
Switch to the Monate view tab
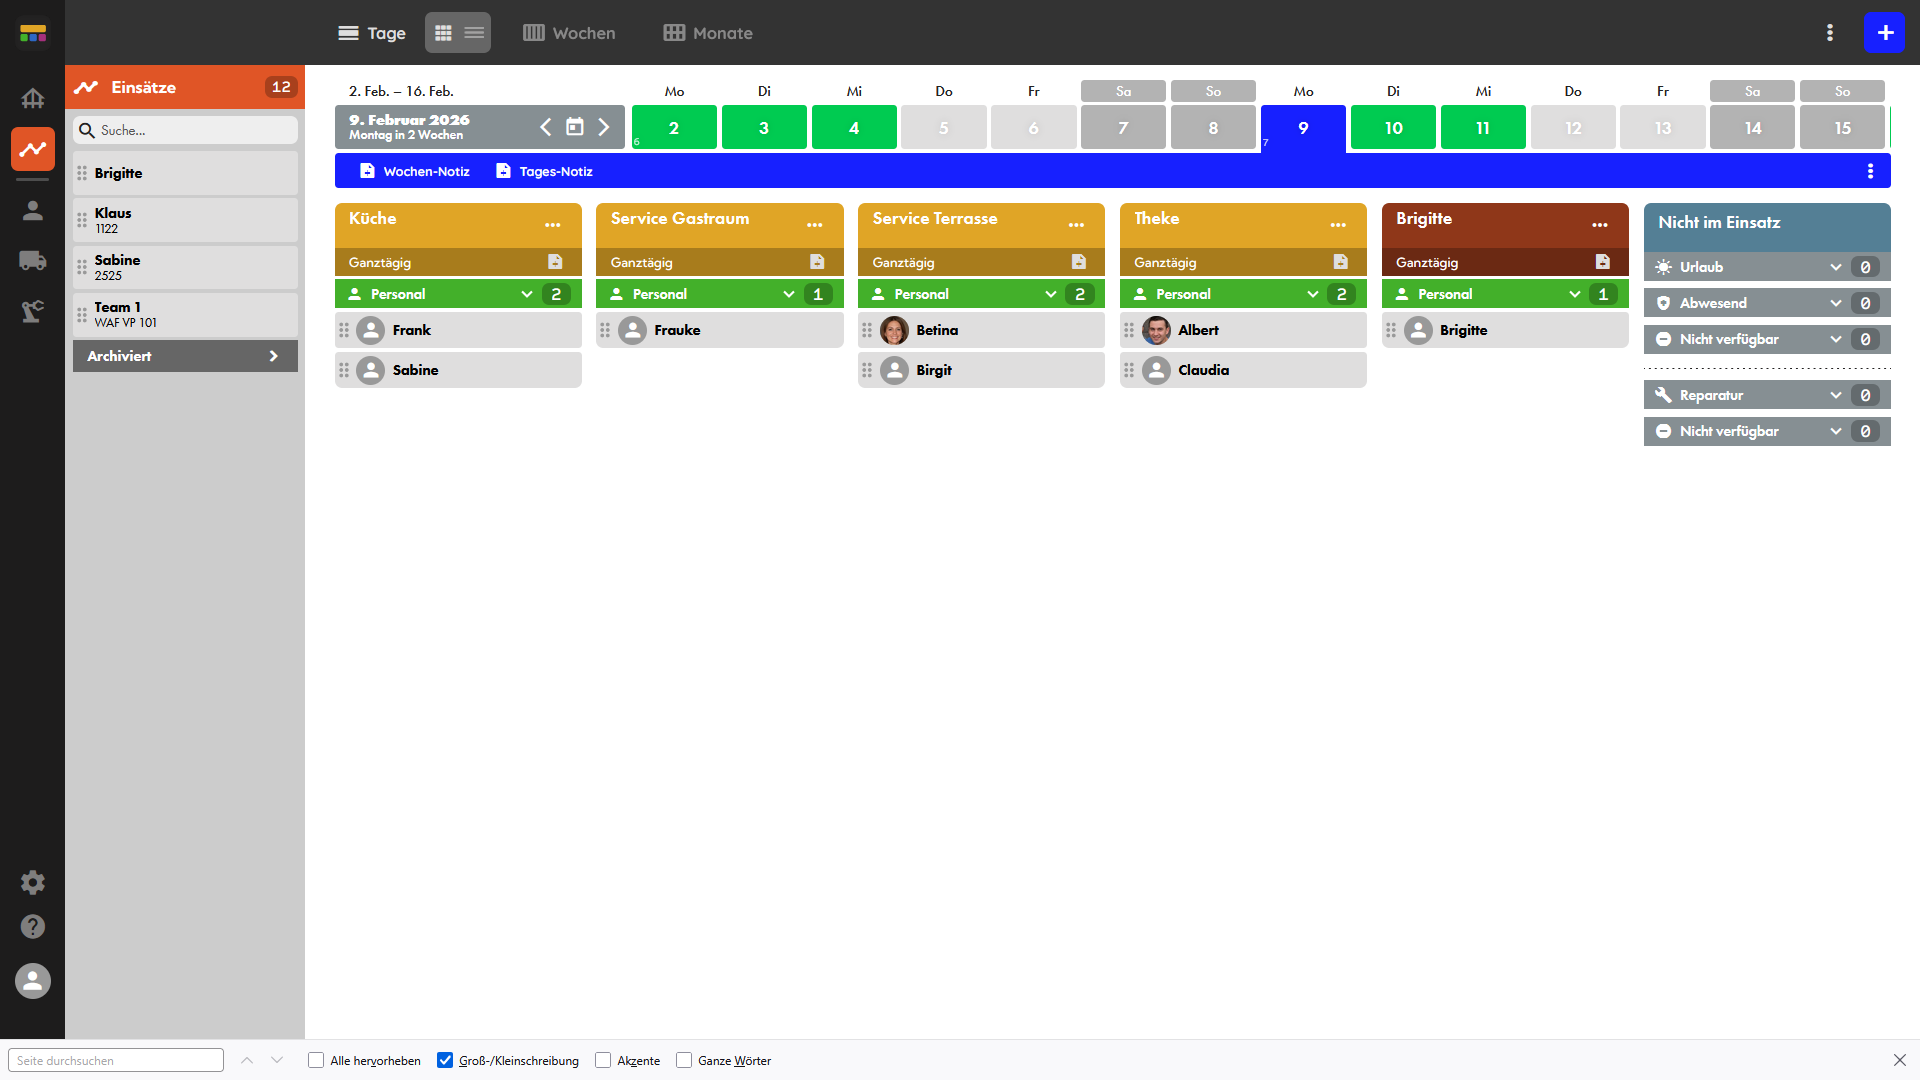click(x=708, y=33)
